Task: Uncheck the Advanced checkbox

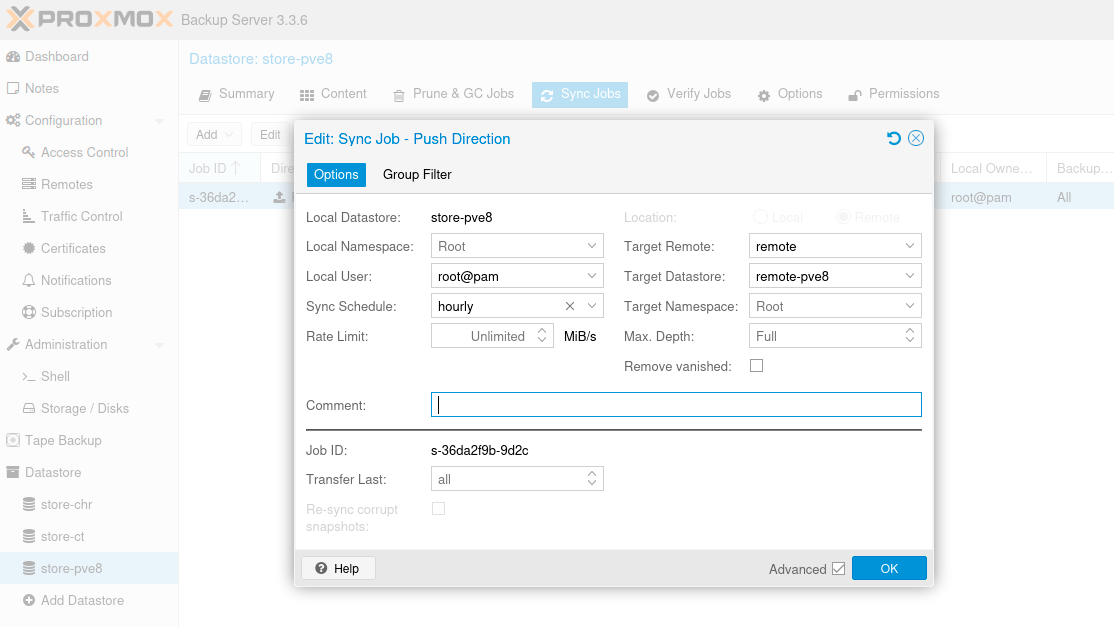Action: pos(838,569)
